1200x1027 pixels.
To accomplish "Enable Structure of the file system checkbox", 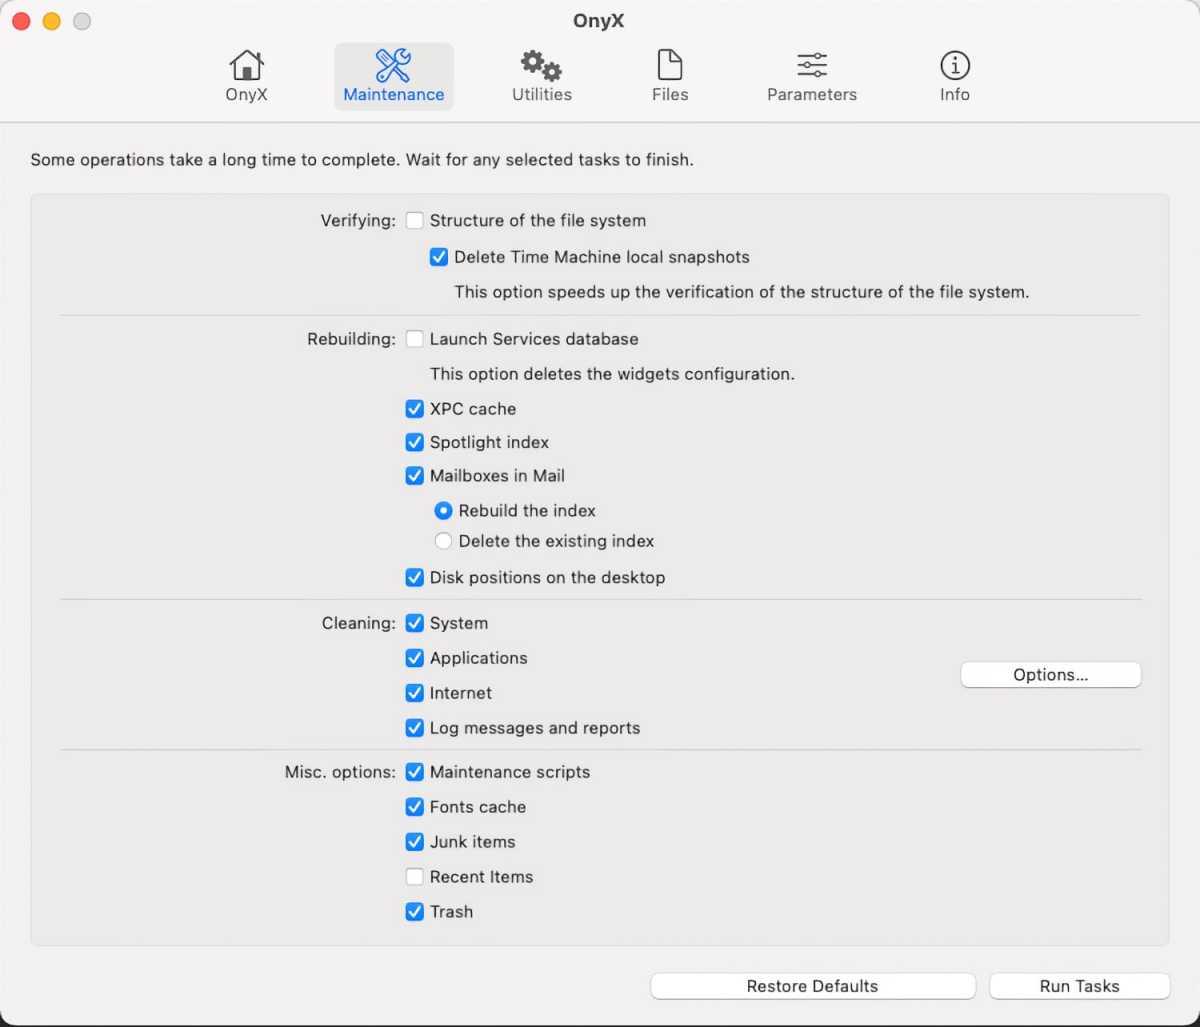I will click(415, 221).
